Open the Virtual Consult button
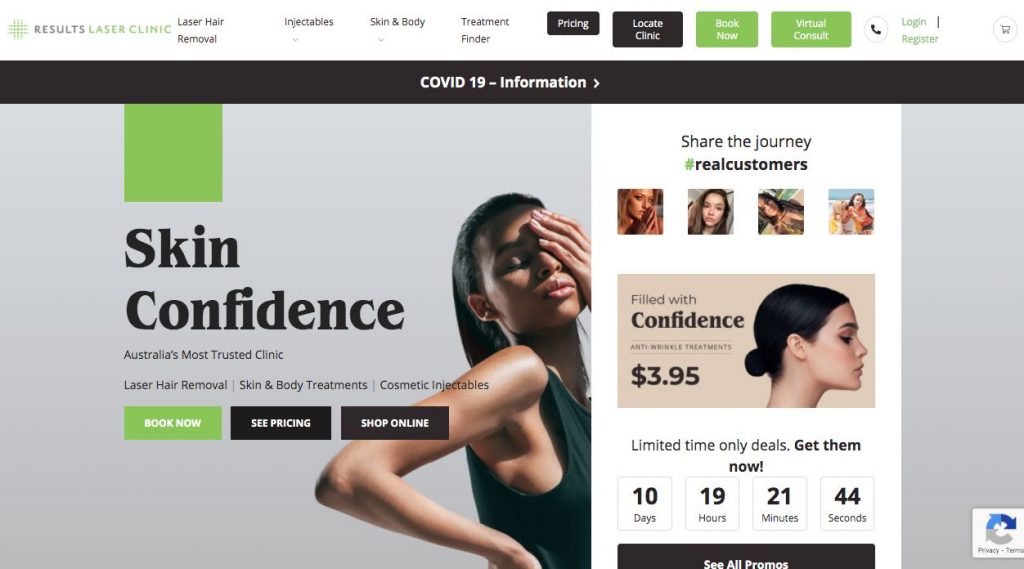The height and width of the screenshot is (569, 1024). 810,29
